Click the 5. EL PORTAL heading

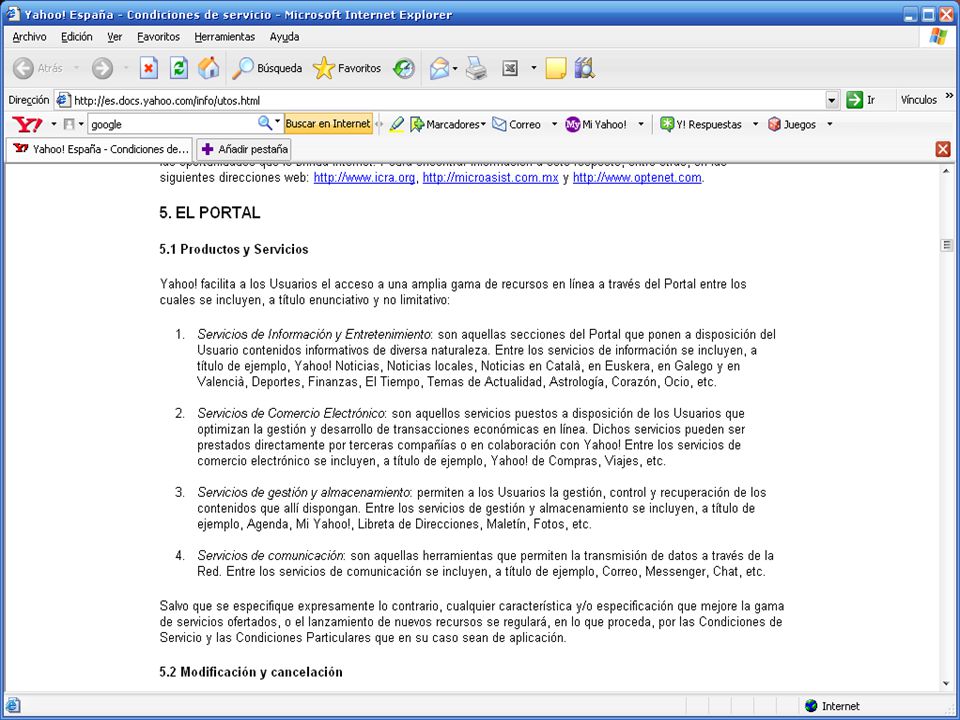pos(210,212)
